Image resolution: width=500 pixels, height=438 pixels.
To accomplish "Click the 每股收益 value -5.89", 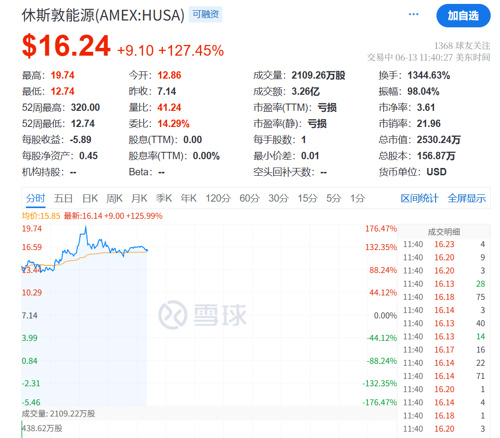I will click(81, 140).
